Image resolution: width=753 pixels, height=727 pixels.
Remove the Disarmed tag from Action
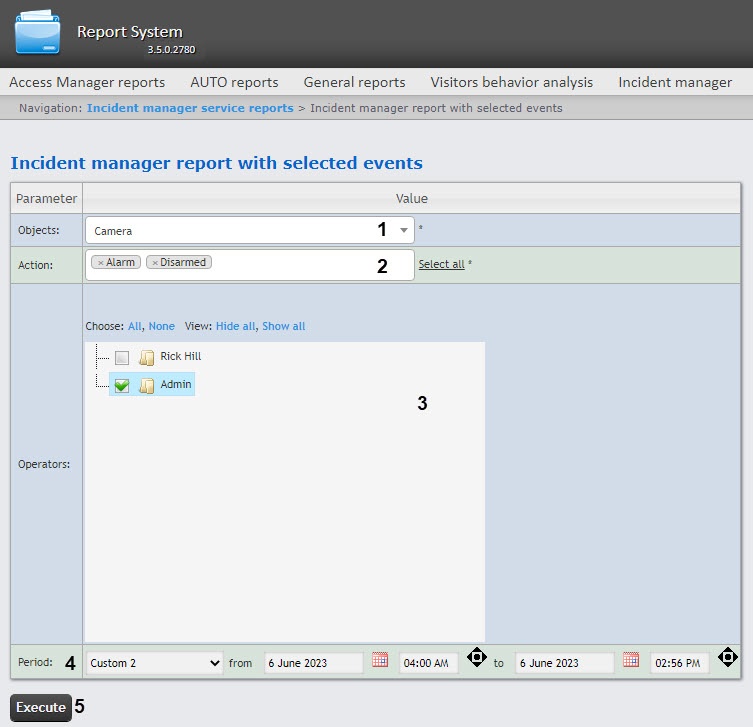pos(155,263)
